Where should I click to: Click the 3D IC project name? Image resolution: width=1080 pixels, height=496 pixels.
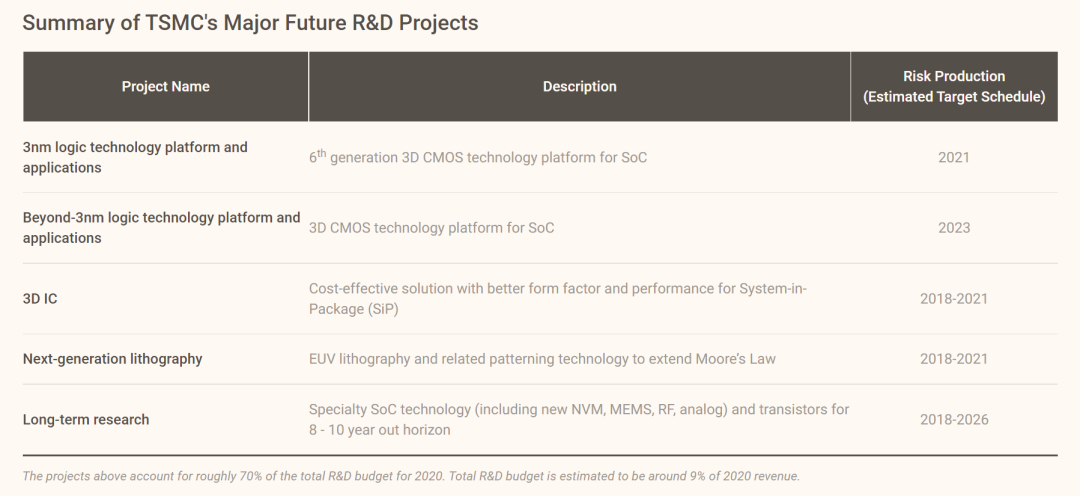tap(40, 298)
